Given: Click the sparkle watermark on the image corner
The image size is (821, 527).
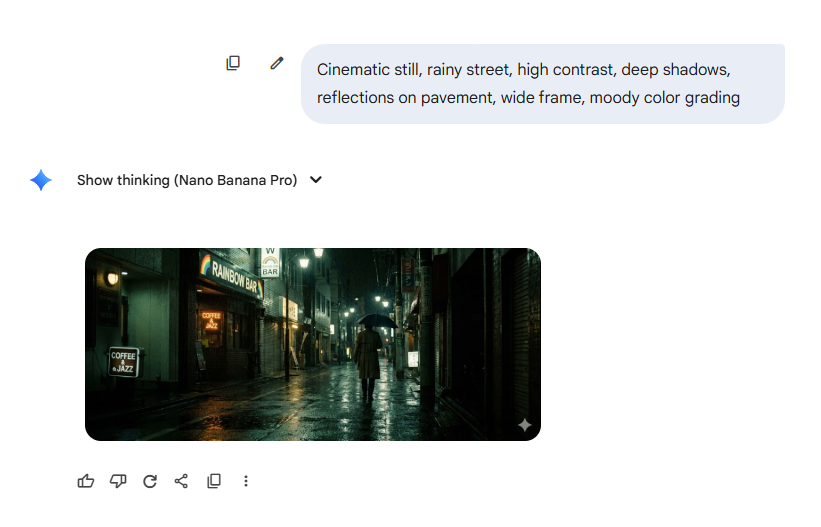Looking at the screenshot, I should coord(524,425).
